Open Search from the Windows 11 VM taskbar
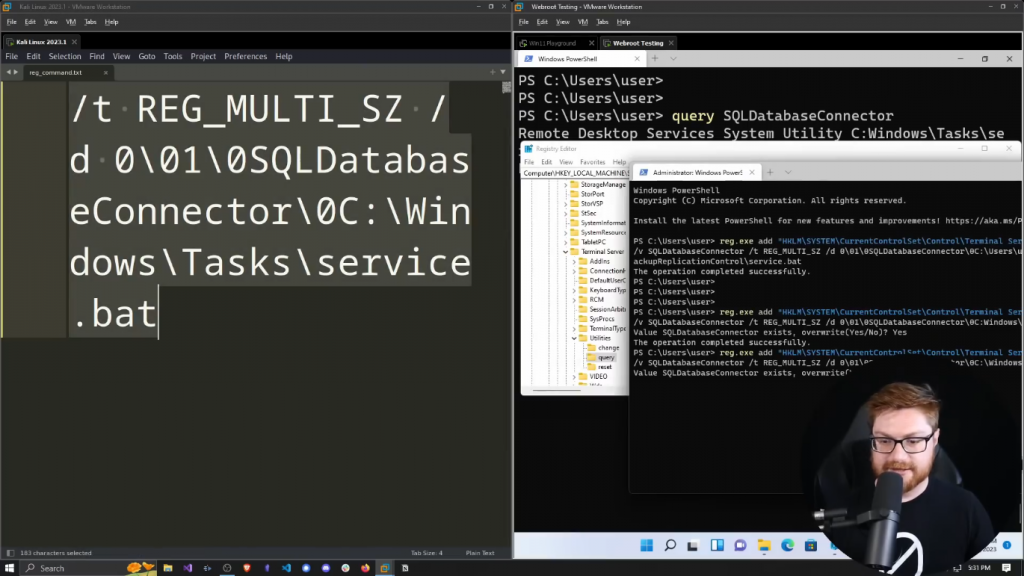Screen dimensions: 1024x576 coord(670,545)
